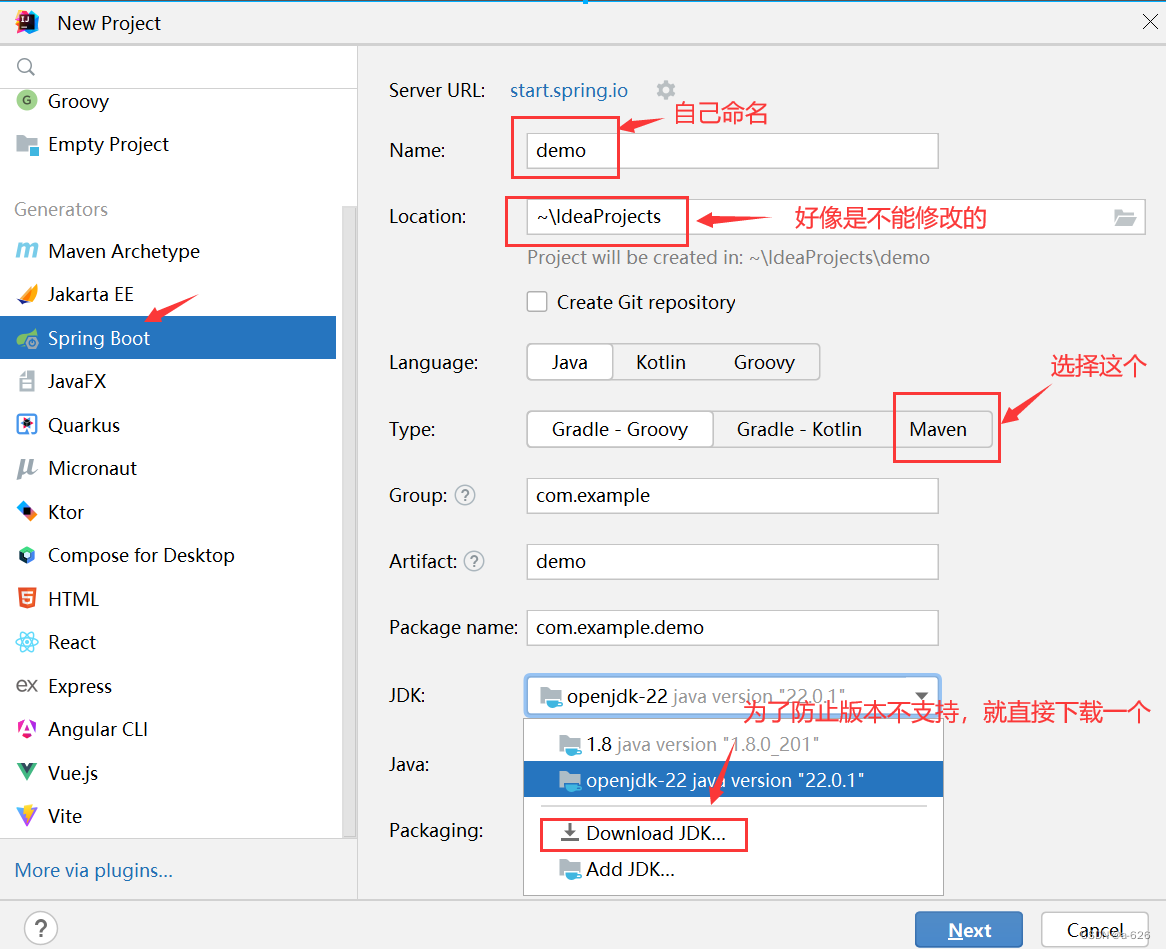This screenshot has width=1166, height=949.
Task: Select the Quarkus generator icon
Action: click(x=28, y=424)
